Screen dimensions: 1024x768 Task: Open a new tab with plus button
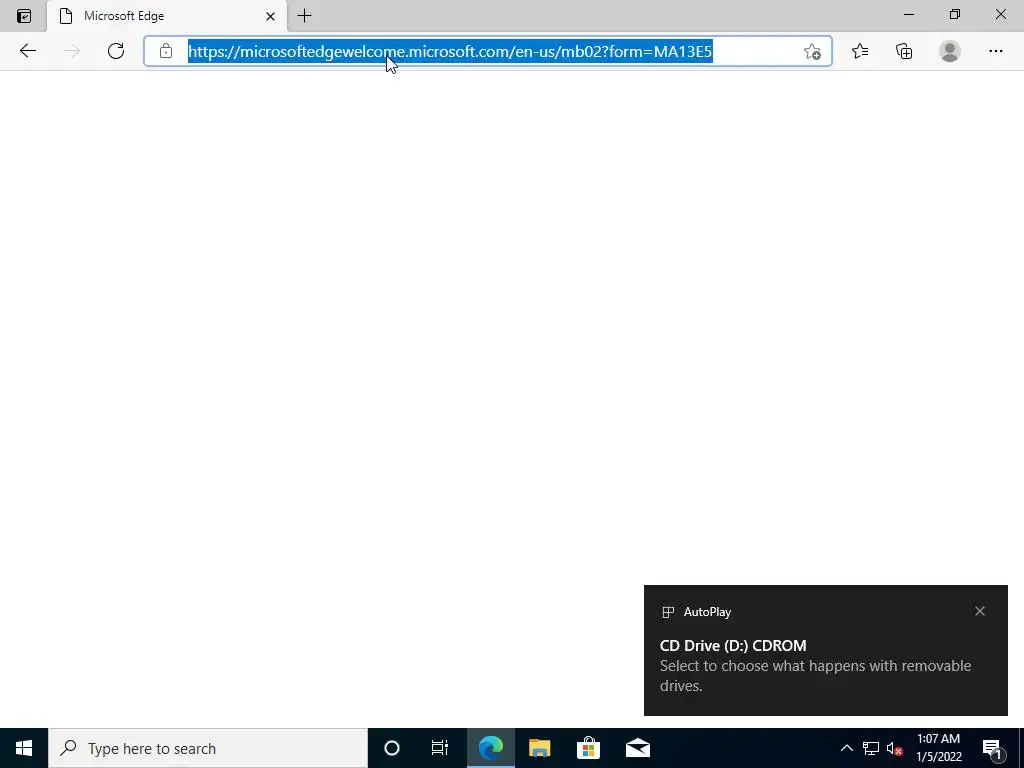point(304,16)
